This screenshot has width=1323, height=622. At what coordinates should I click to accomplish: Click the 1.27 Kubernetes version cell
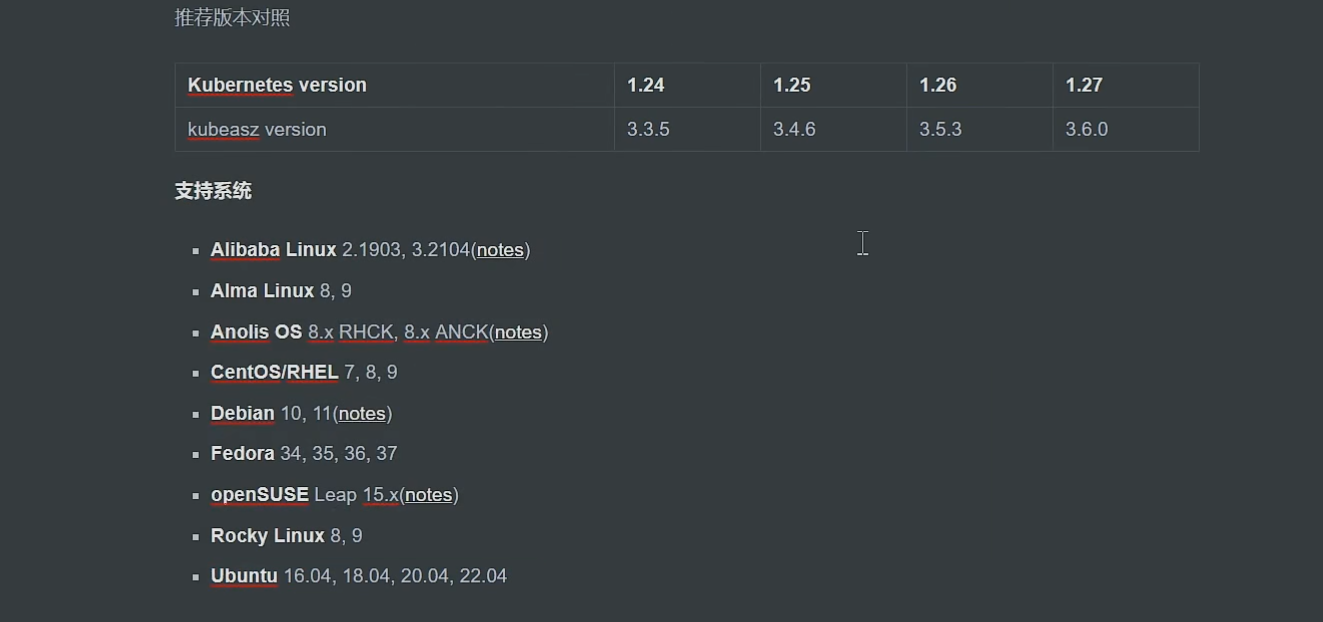point(1084,85)
